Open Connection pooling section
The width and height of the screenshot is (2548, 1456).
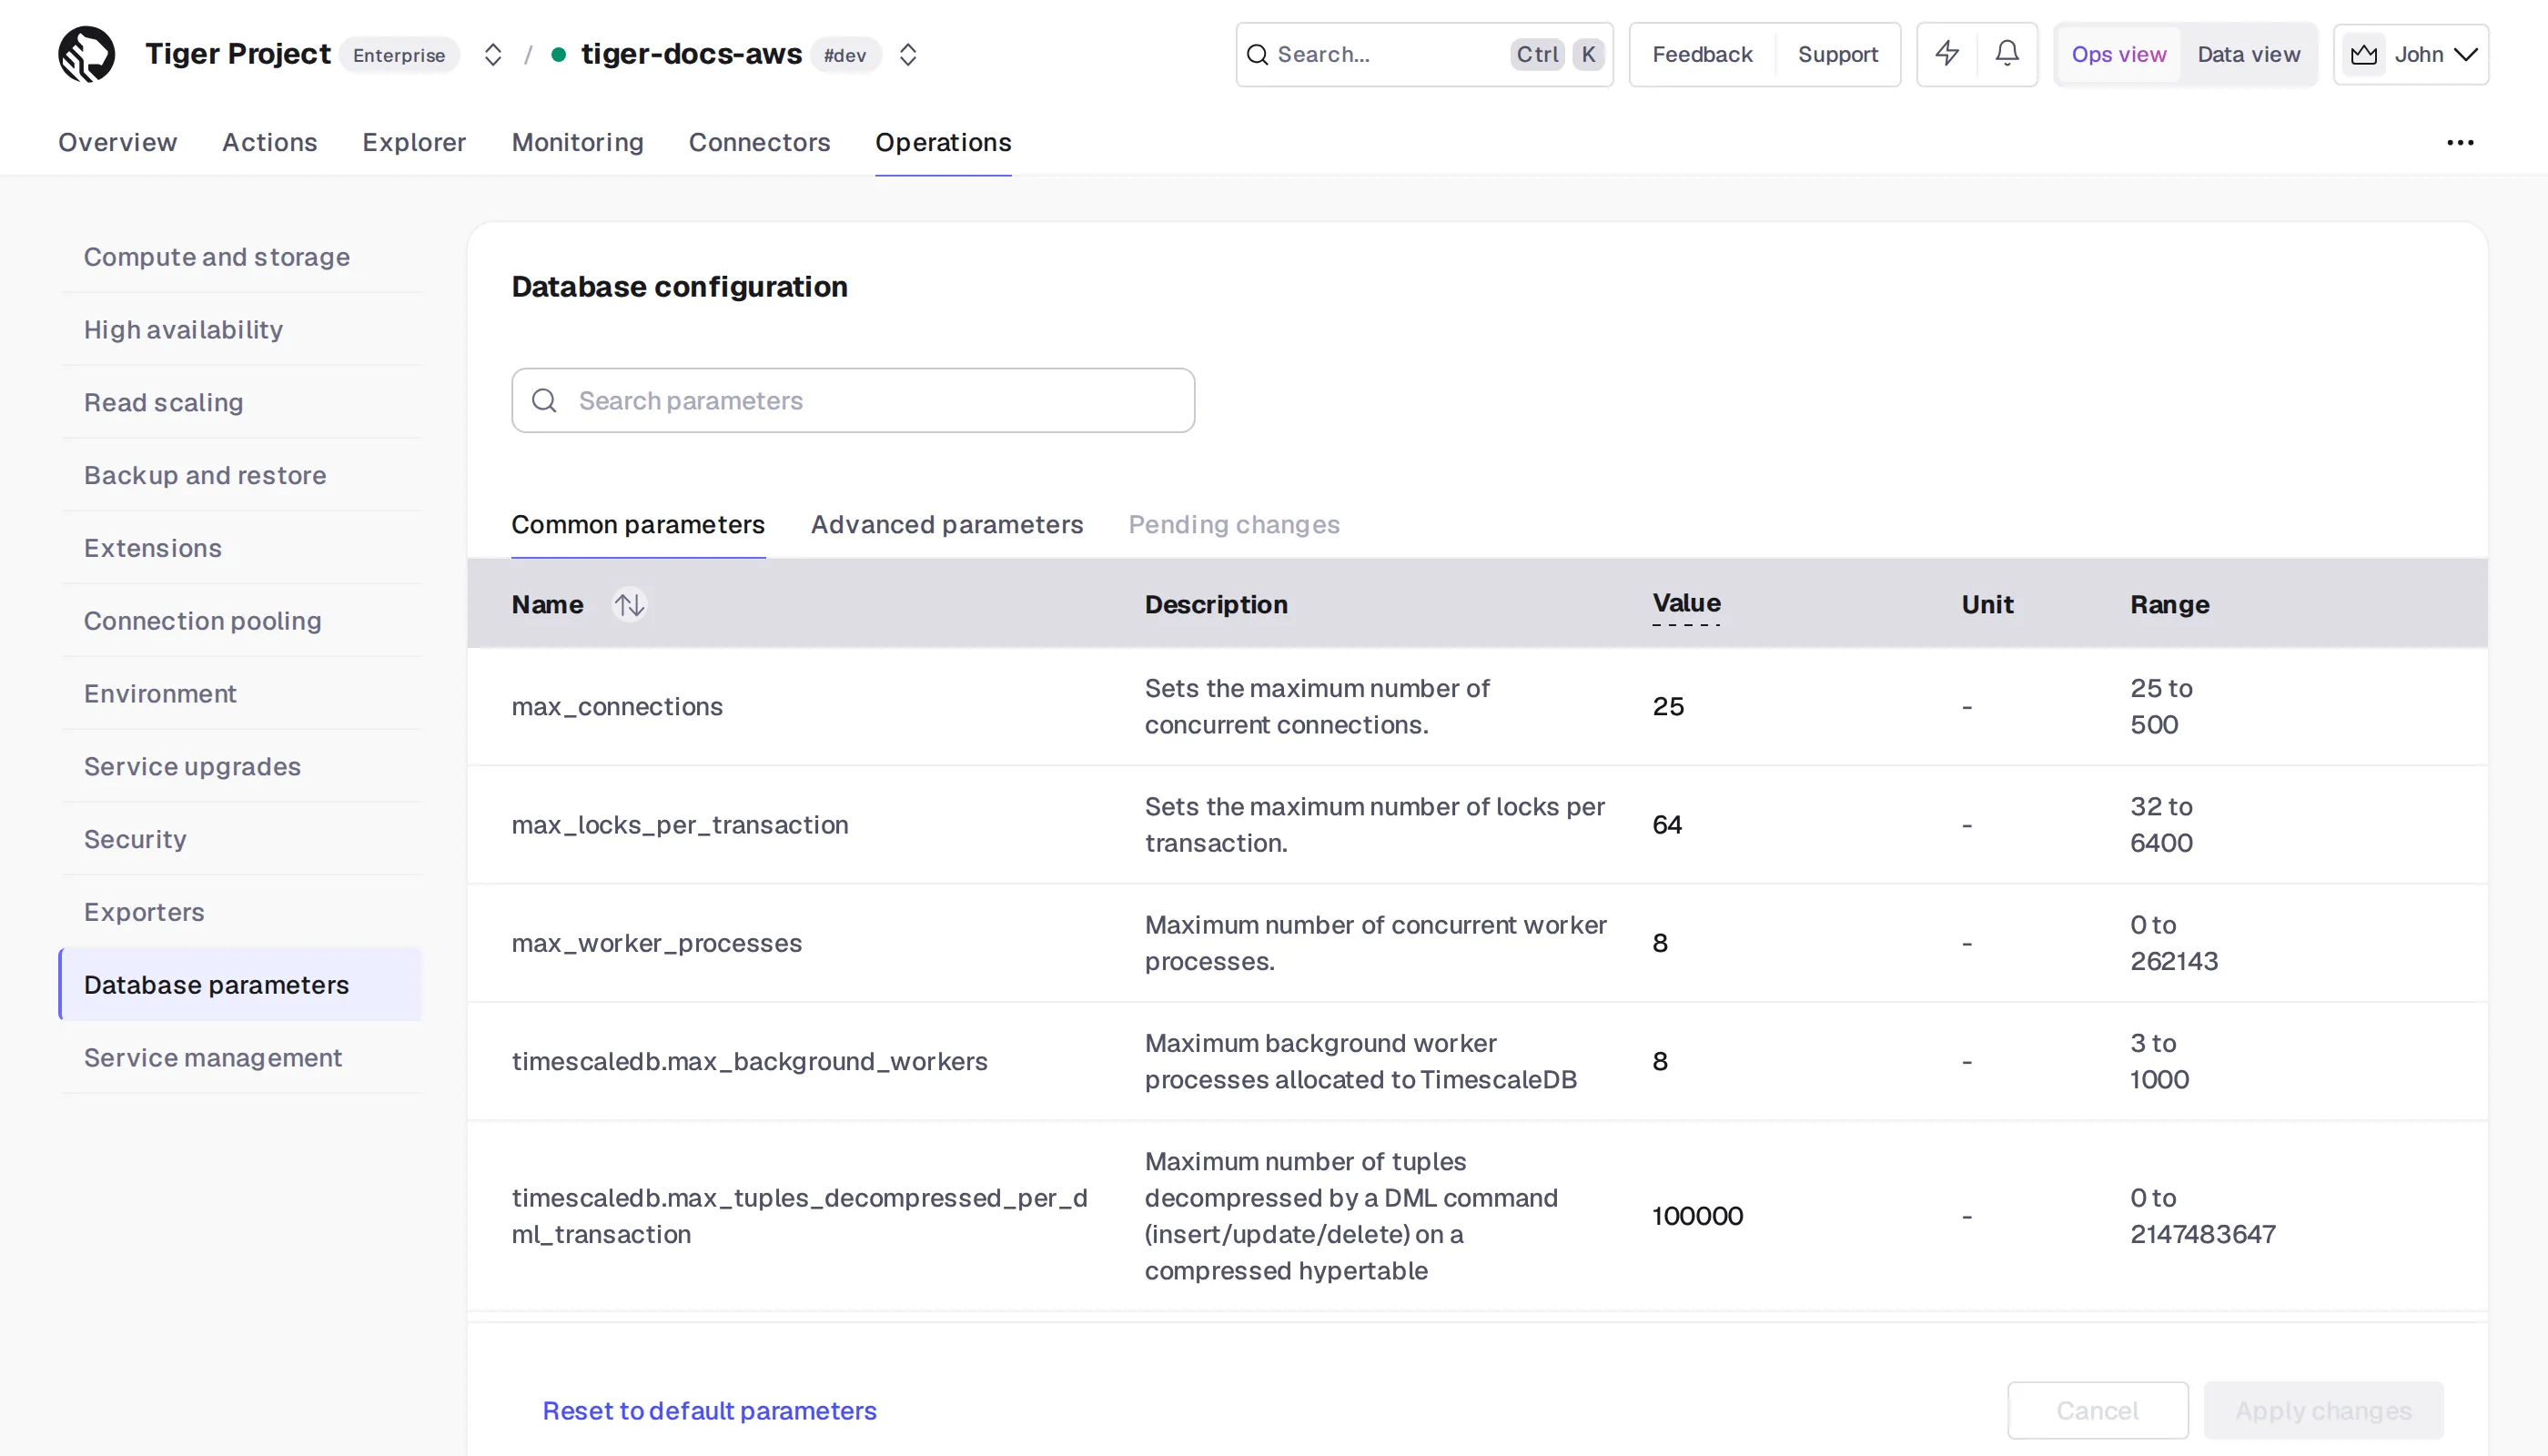pyautogui.click(x=241, y=621)
